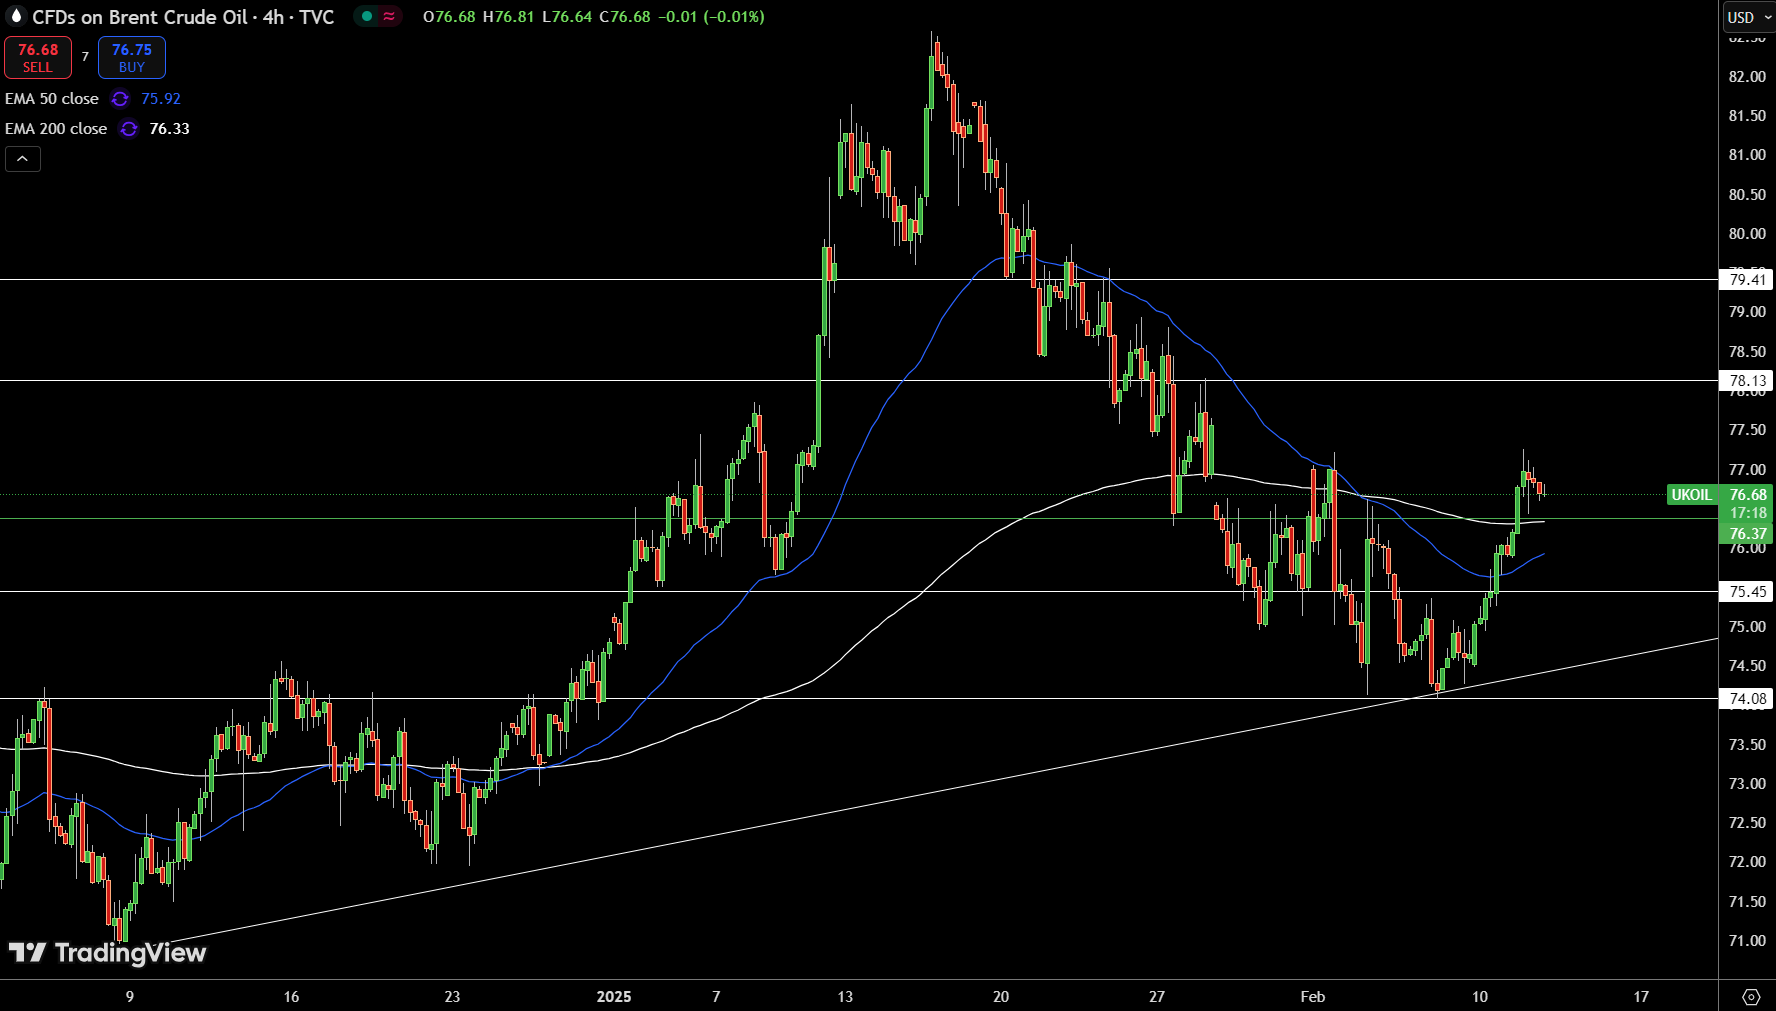Click the 27 date label on time axis
This screenshot has height=1011, width=1776.
[x=1157, y=997]
